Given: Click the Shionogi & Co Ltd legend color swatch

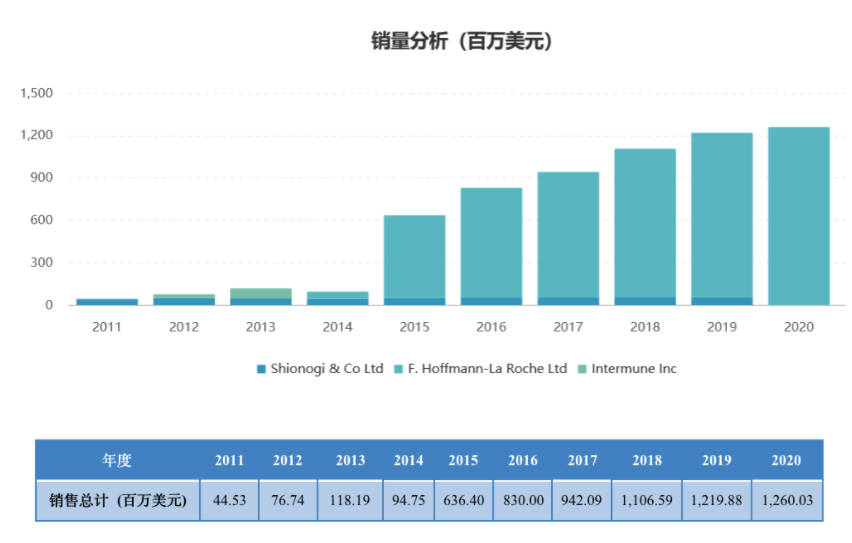Looking at the screenshot, I should click(261, 369).
